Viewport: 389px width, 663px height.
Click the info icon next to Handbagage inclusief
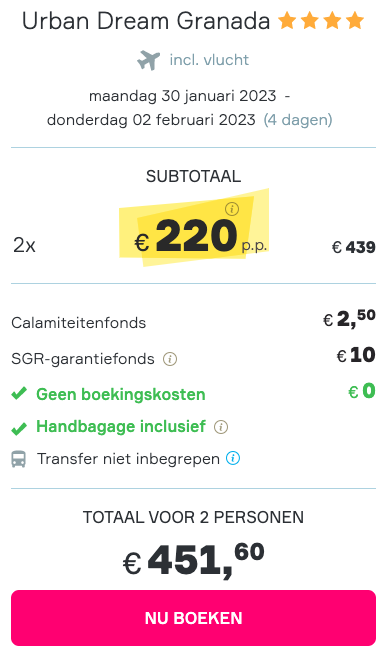point(221,427)
